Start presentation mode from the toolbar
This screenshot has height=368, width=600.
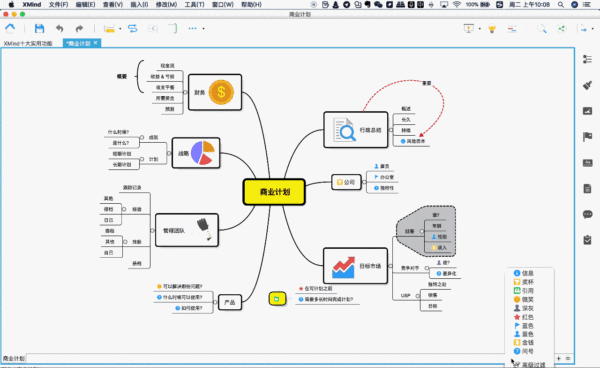[x=468, y=28]
